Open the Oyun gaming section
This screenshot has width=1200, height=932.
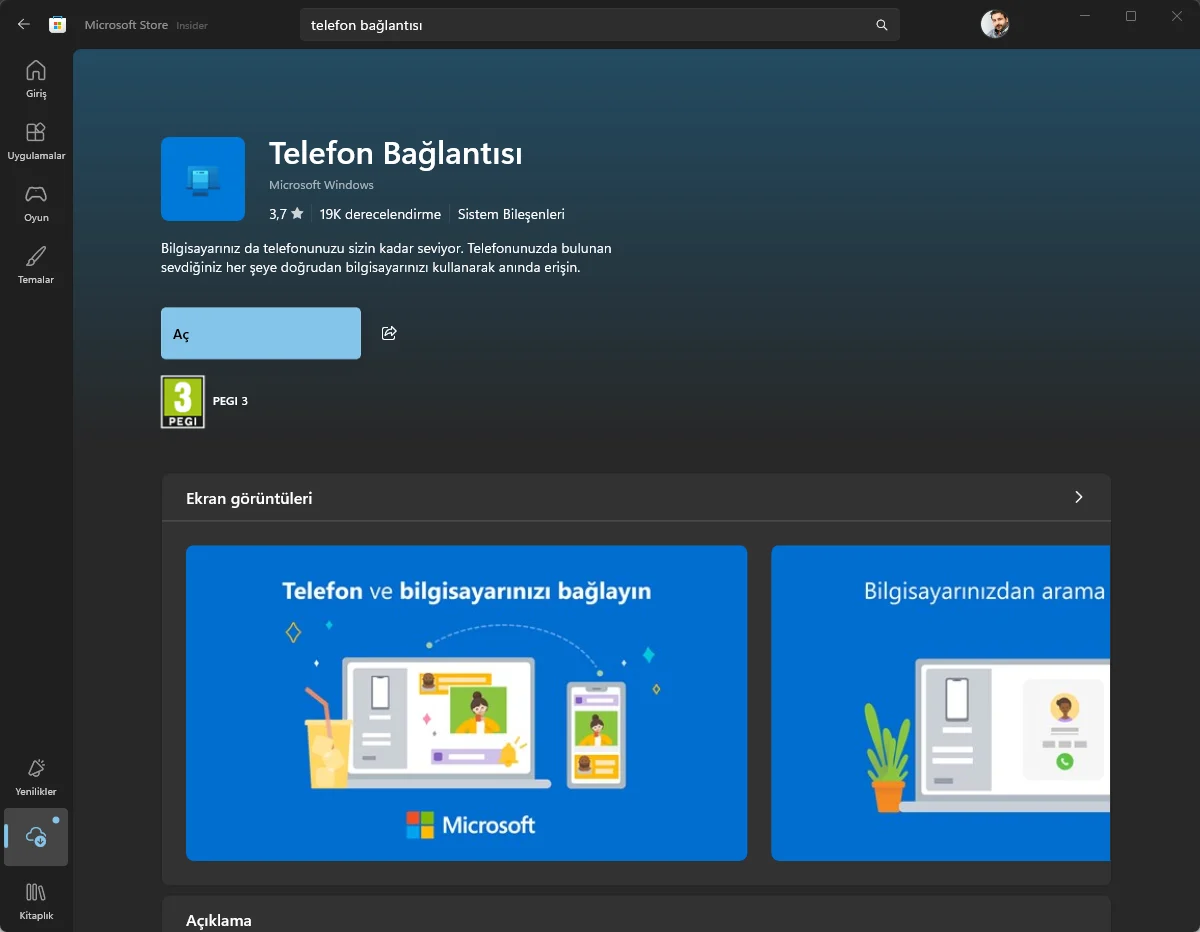tap(36, 204)
